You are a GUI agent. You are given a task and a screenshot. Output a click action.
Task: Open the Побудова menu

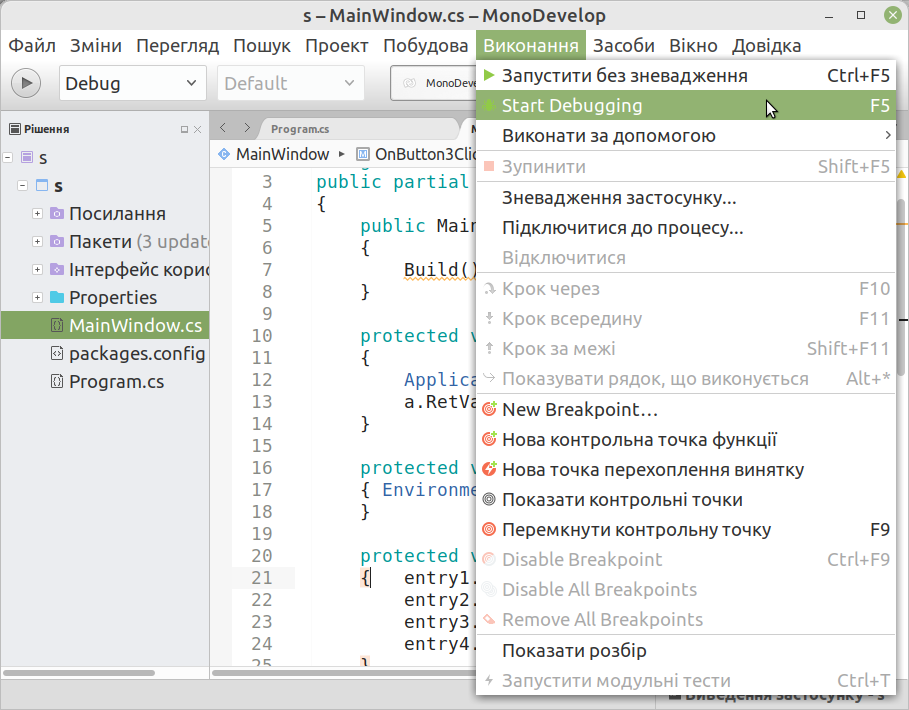(426, 45)
